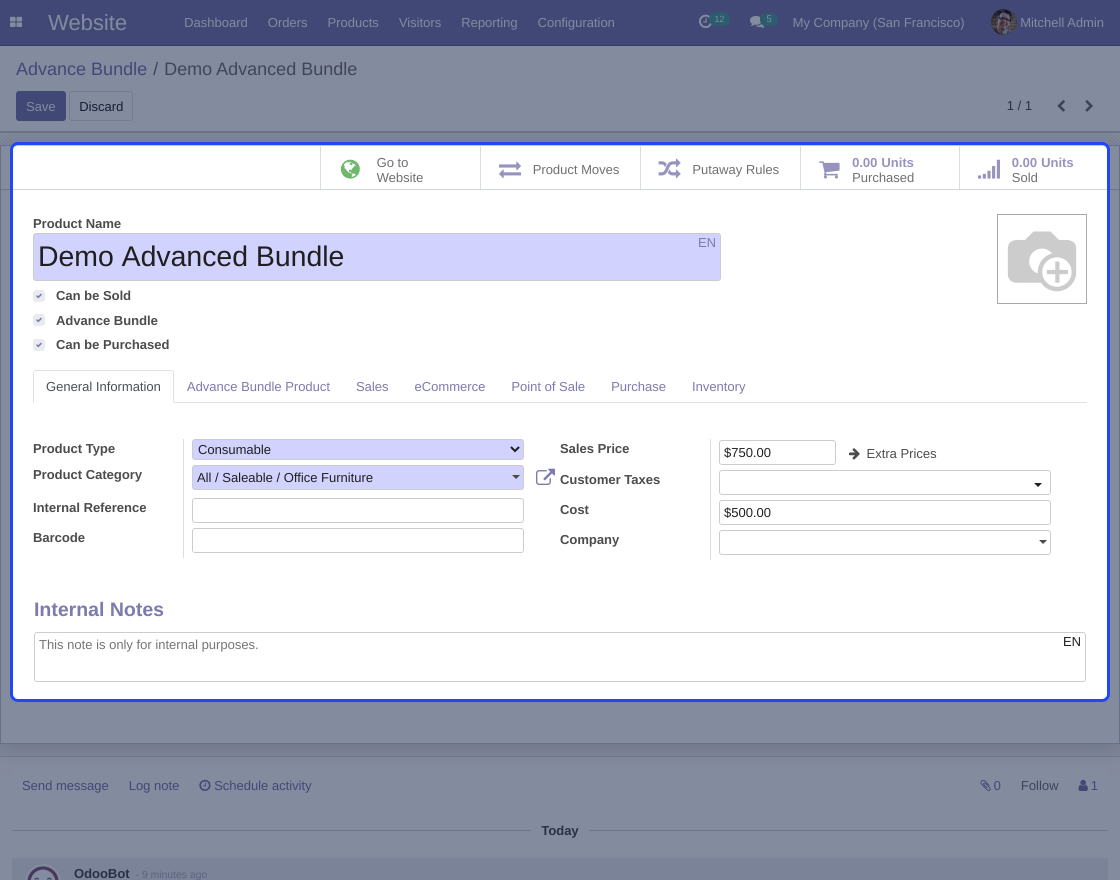
Task: Upload product image via camera placeholder
Action: pyautogui.click(x=1041, y=259)
